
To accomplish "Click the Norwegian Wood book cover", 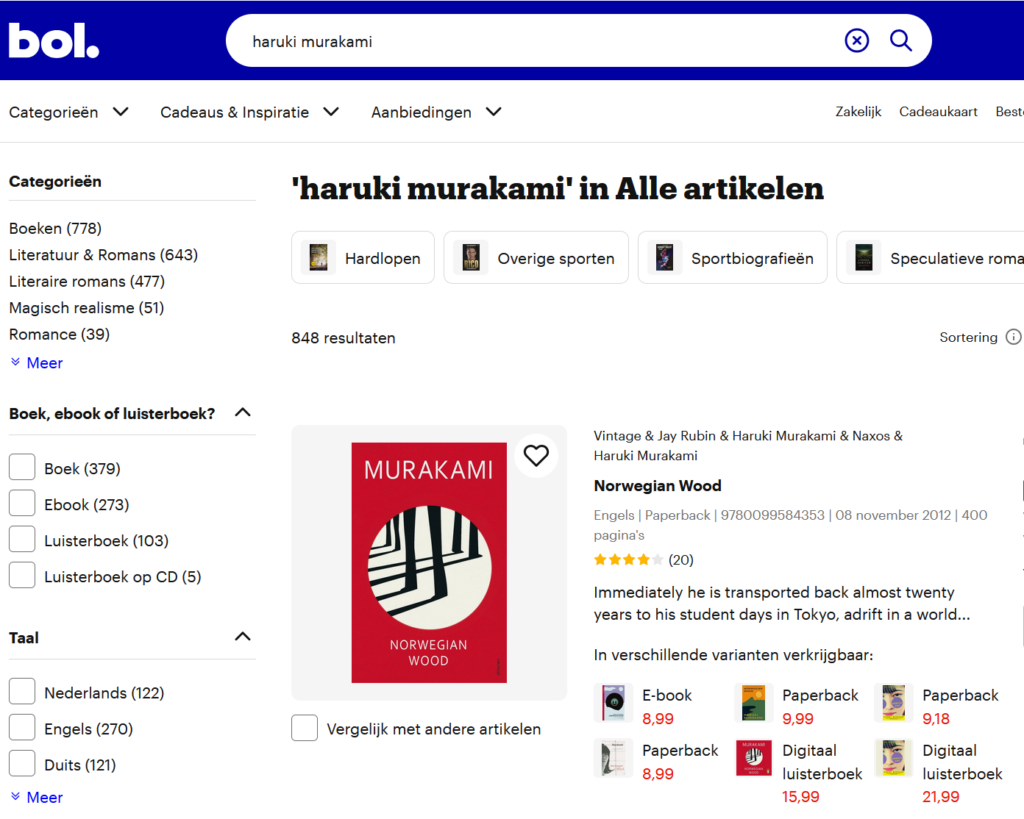I will (x=428, y=562).
